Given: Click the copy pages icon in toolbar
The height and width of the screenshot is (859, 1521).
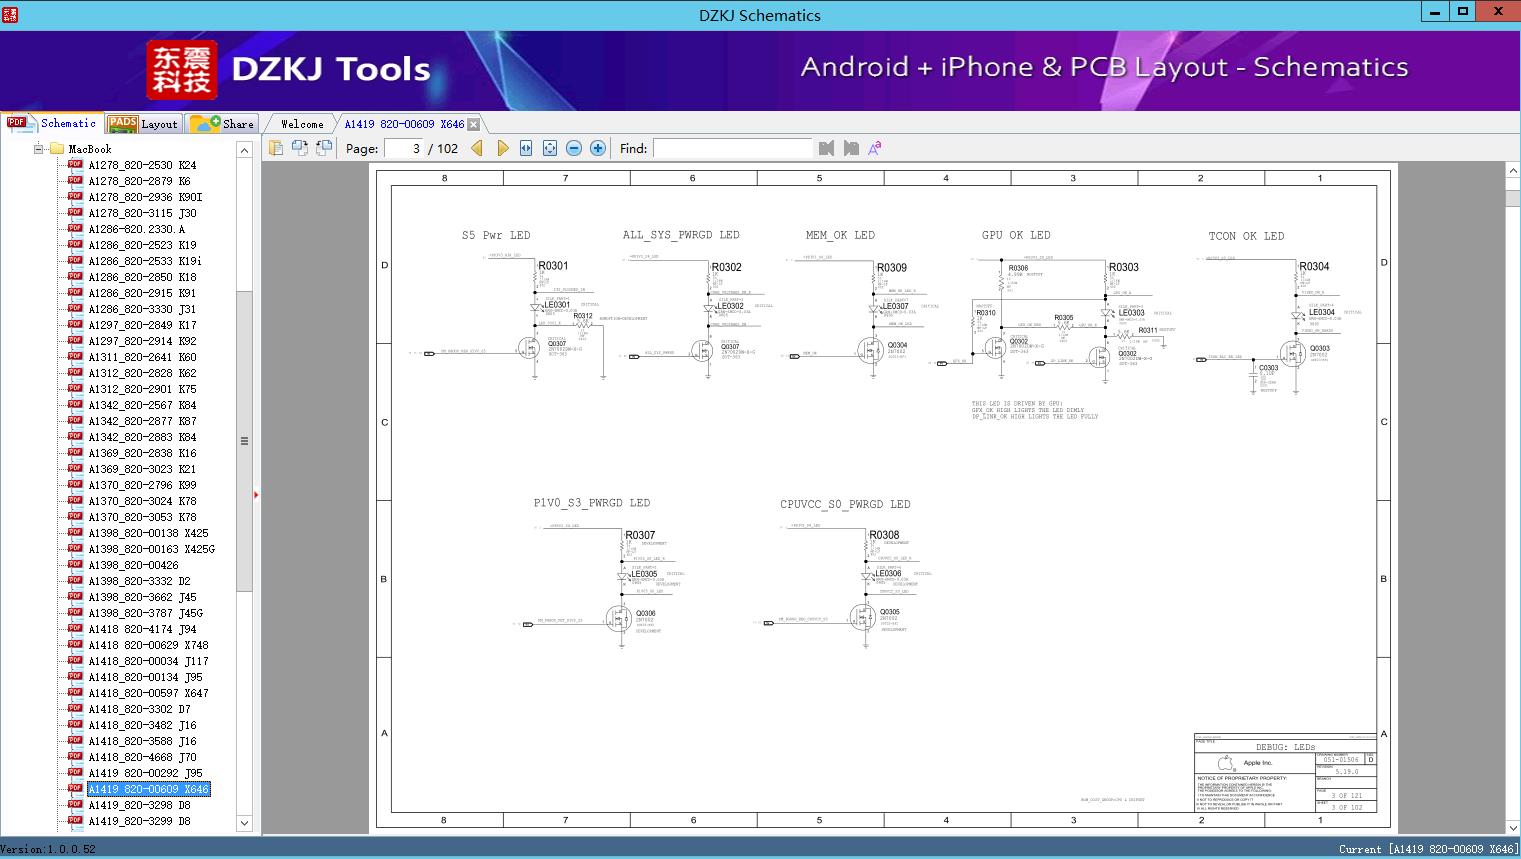Looking at the screenshot, I should click(x=275, y=148).
